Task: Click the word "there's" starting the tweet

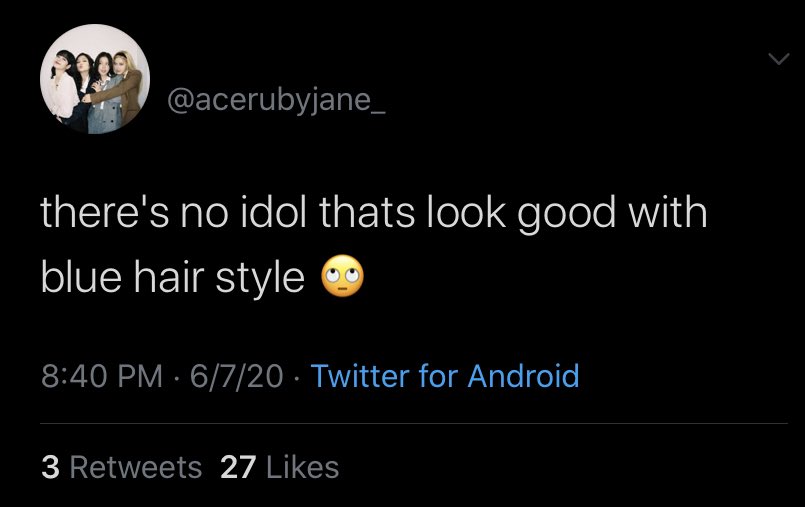Action: click(x=105, y=212)
